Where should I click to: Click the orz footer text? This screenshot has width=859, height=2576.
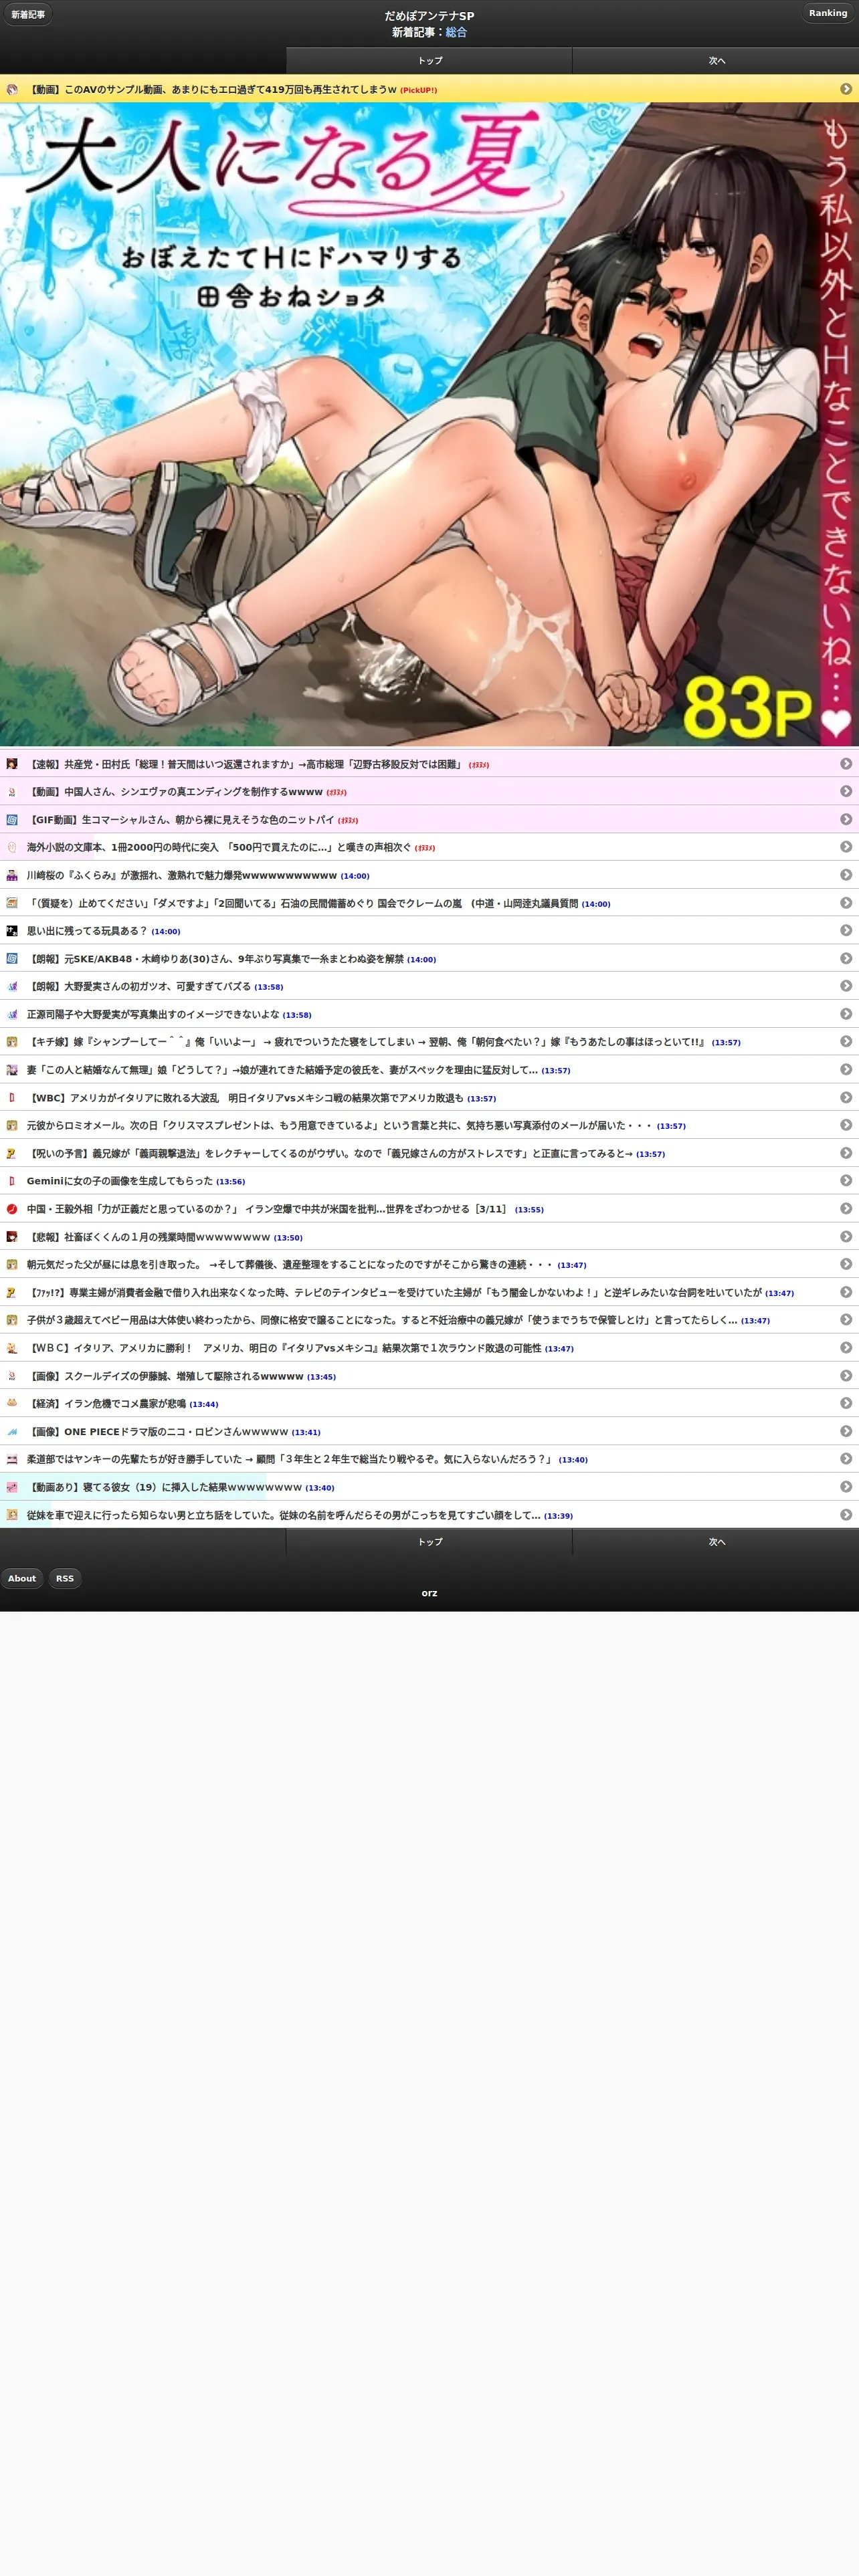click(429, 1593)
